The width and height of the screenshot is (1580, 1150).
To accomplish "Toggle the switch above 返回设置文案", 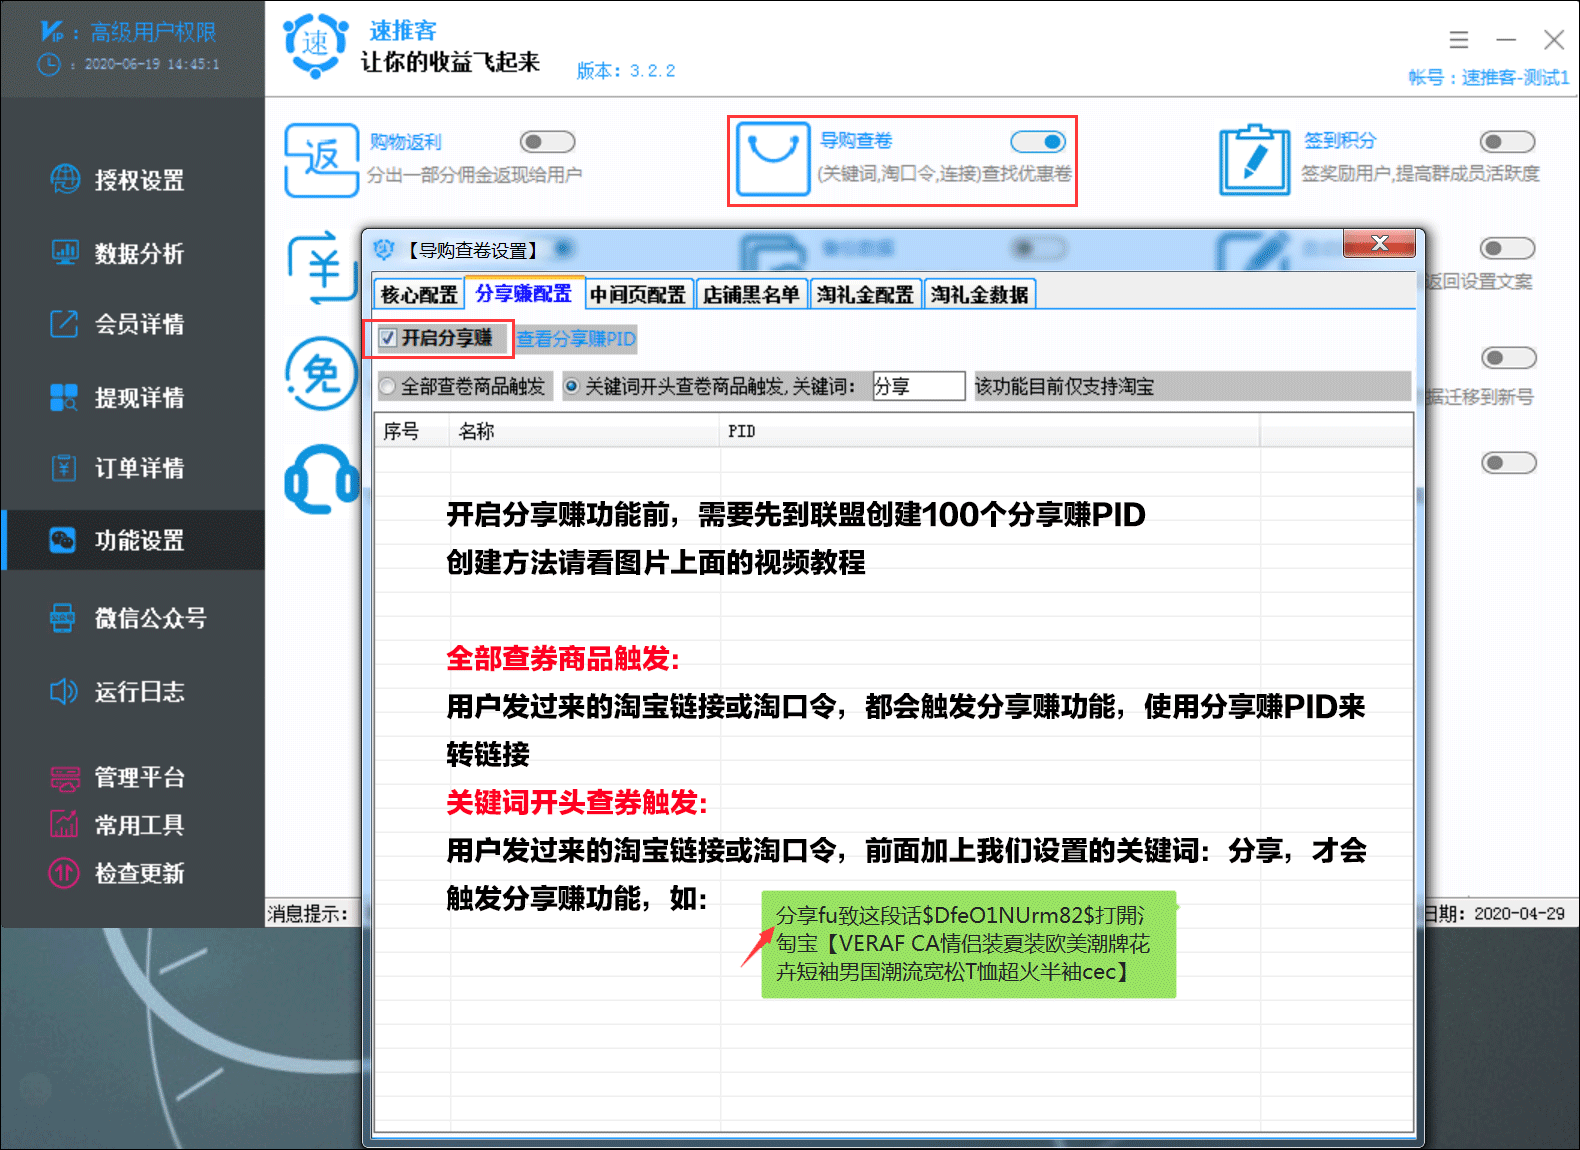I will tap(1507, 248).
